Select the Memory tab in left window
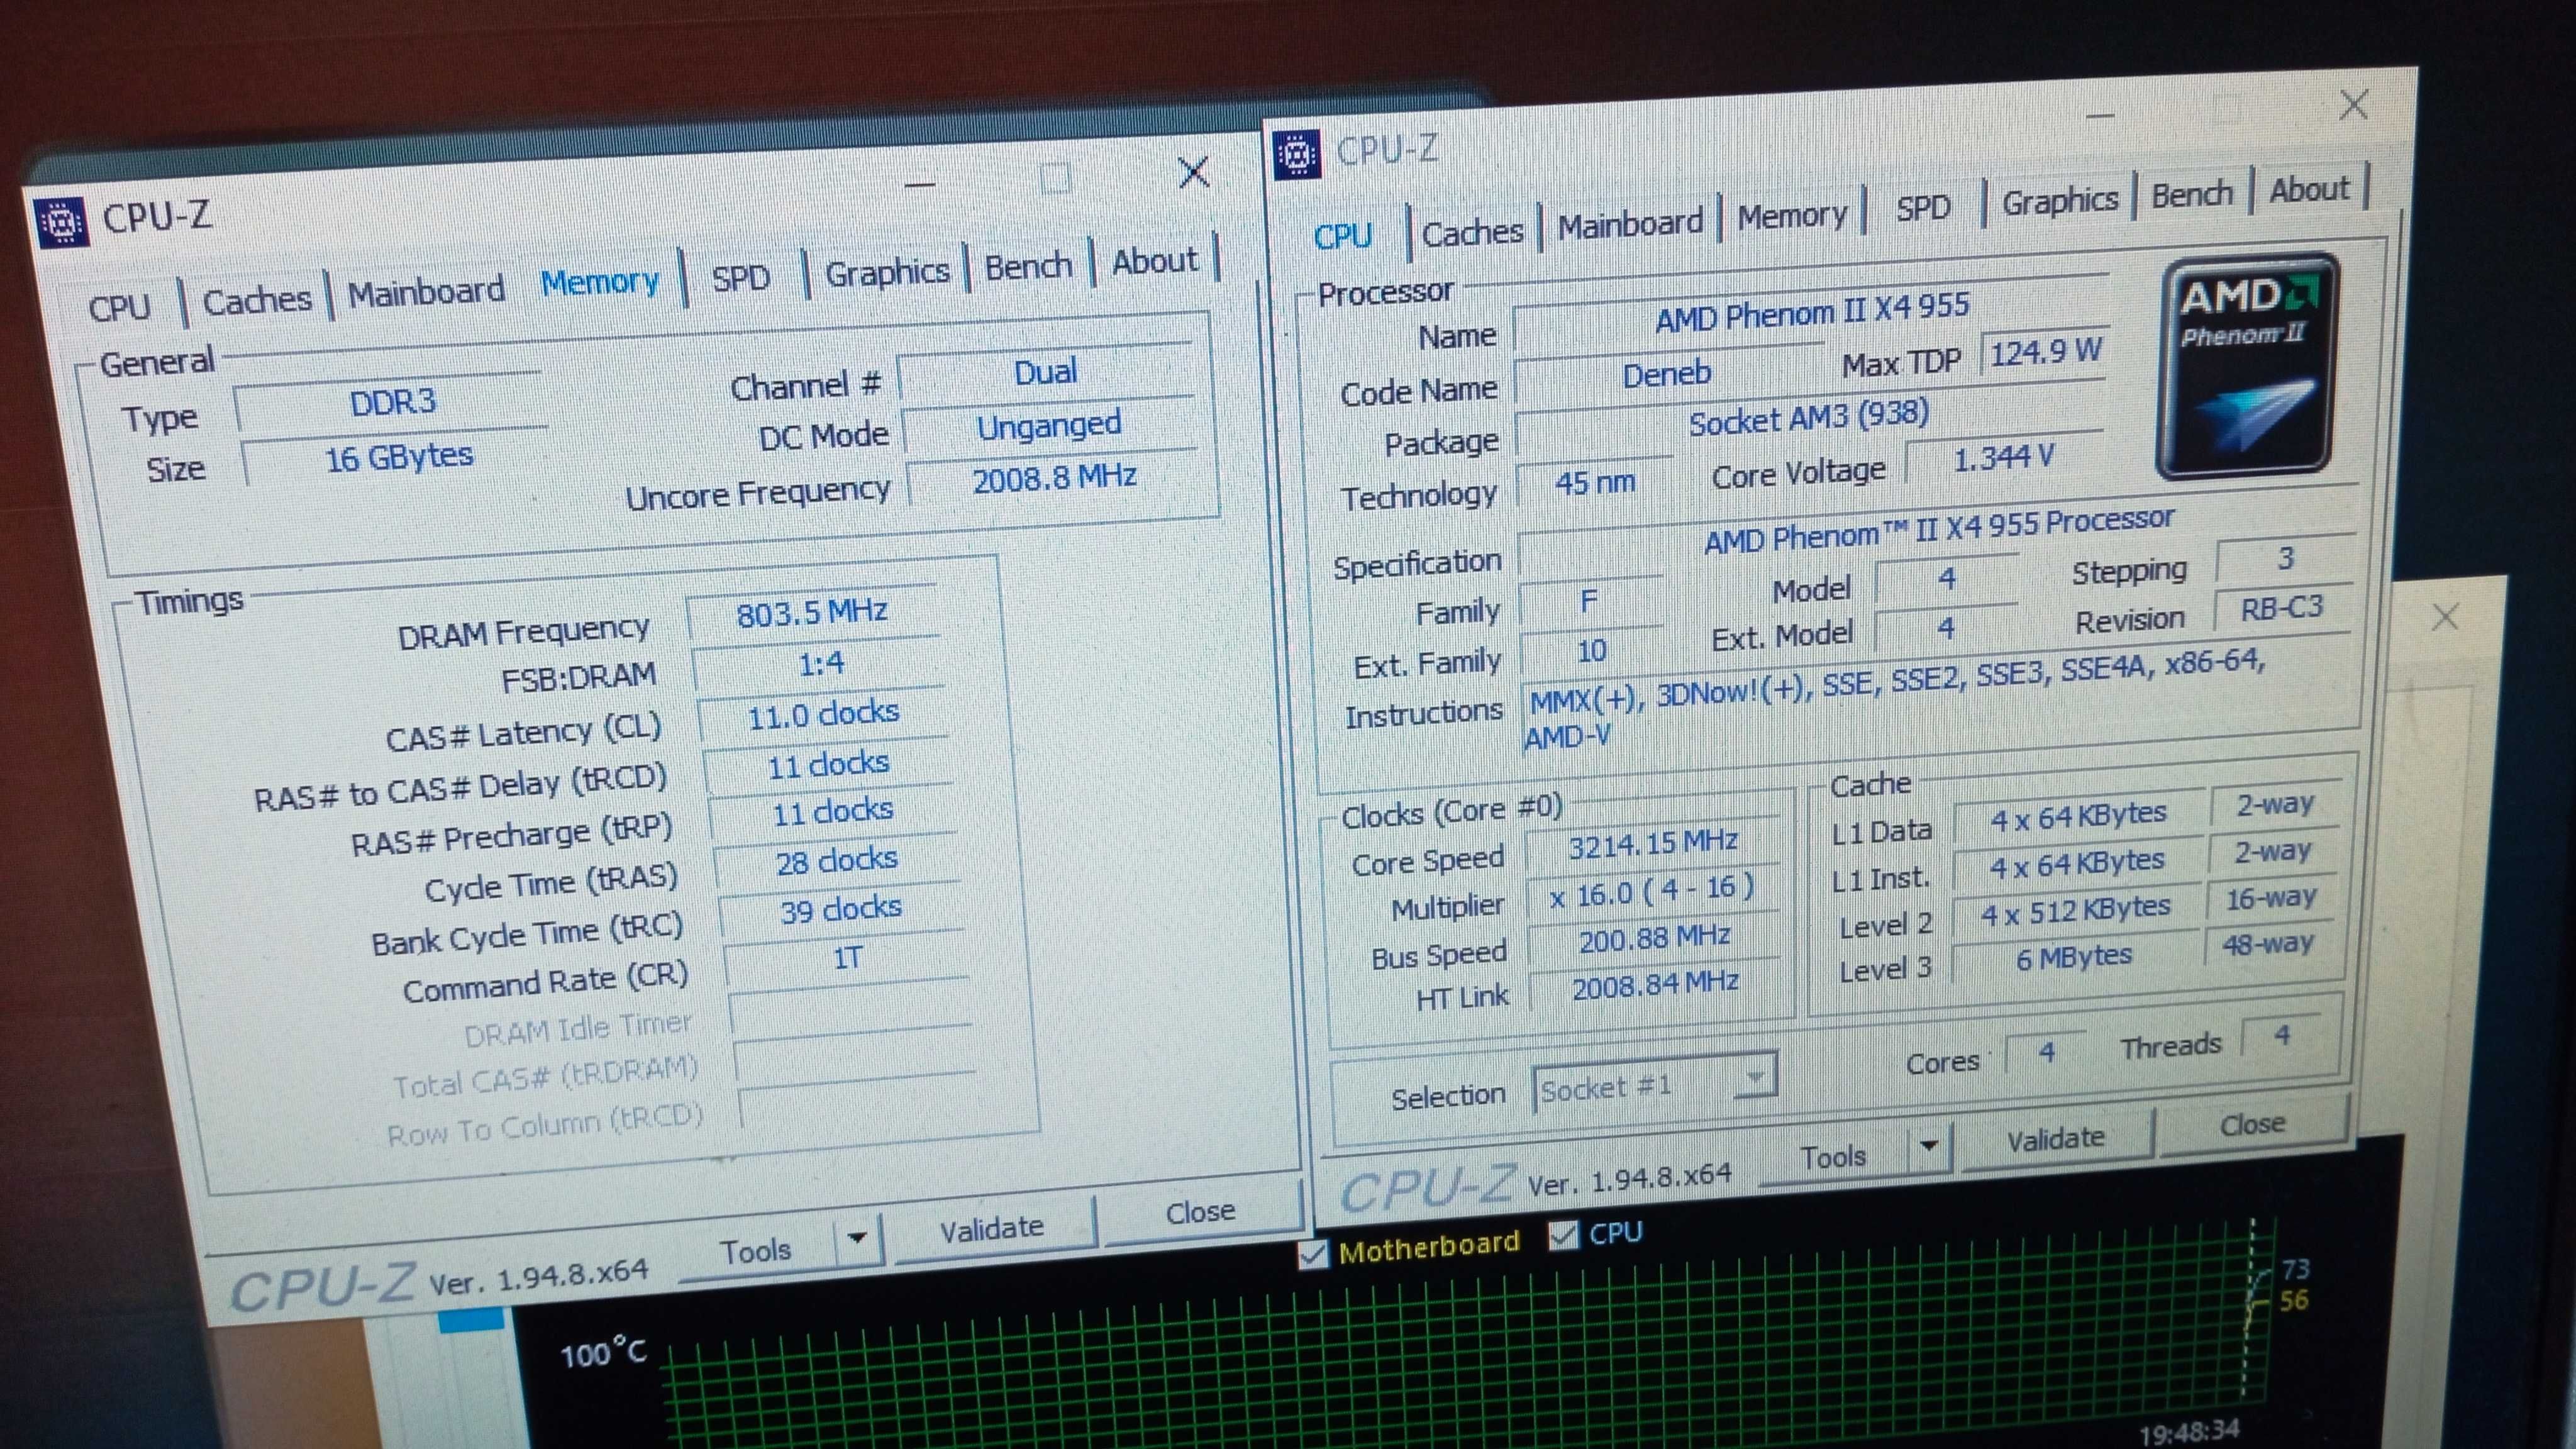 coord(600,283)
